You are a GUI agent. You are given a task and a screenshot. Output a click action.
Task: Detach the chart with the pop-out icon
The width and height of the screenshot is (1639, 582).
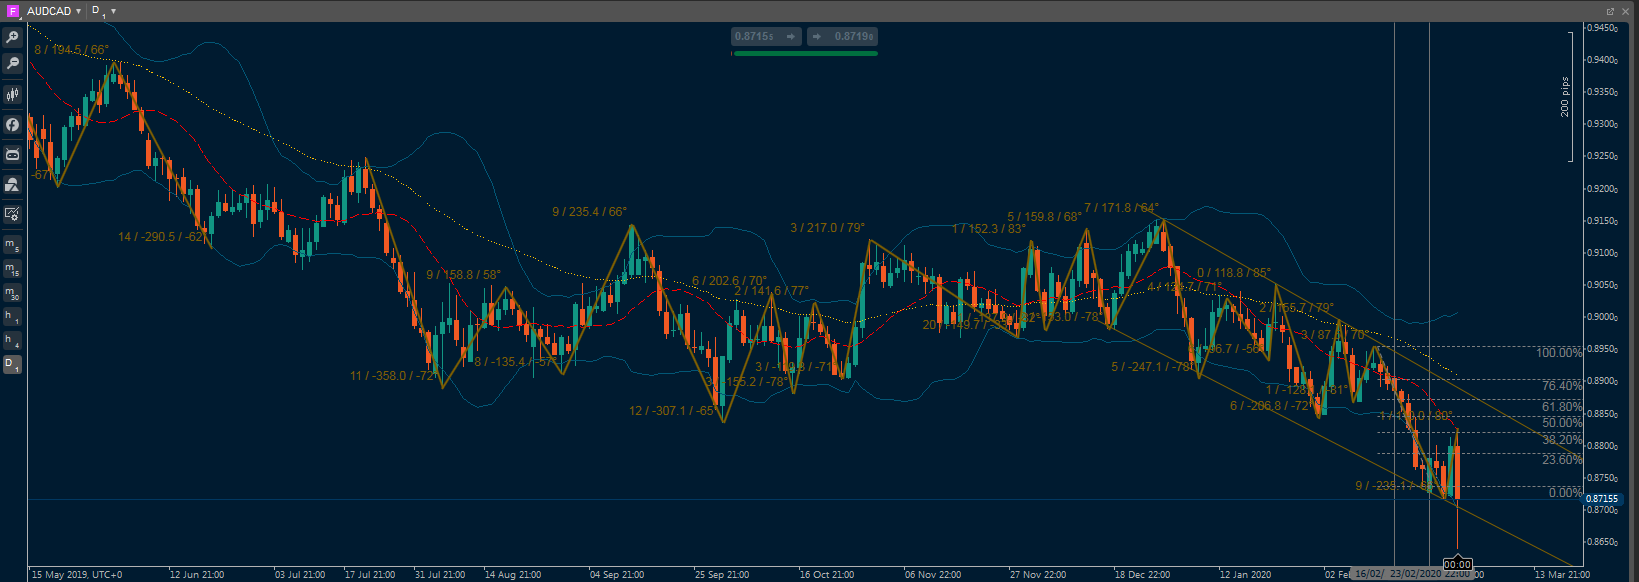pos(1610,11)
